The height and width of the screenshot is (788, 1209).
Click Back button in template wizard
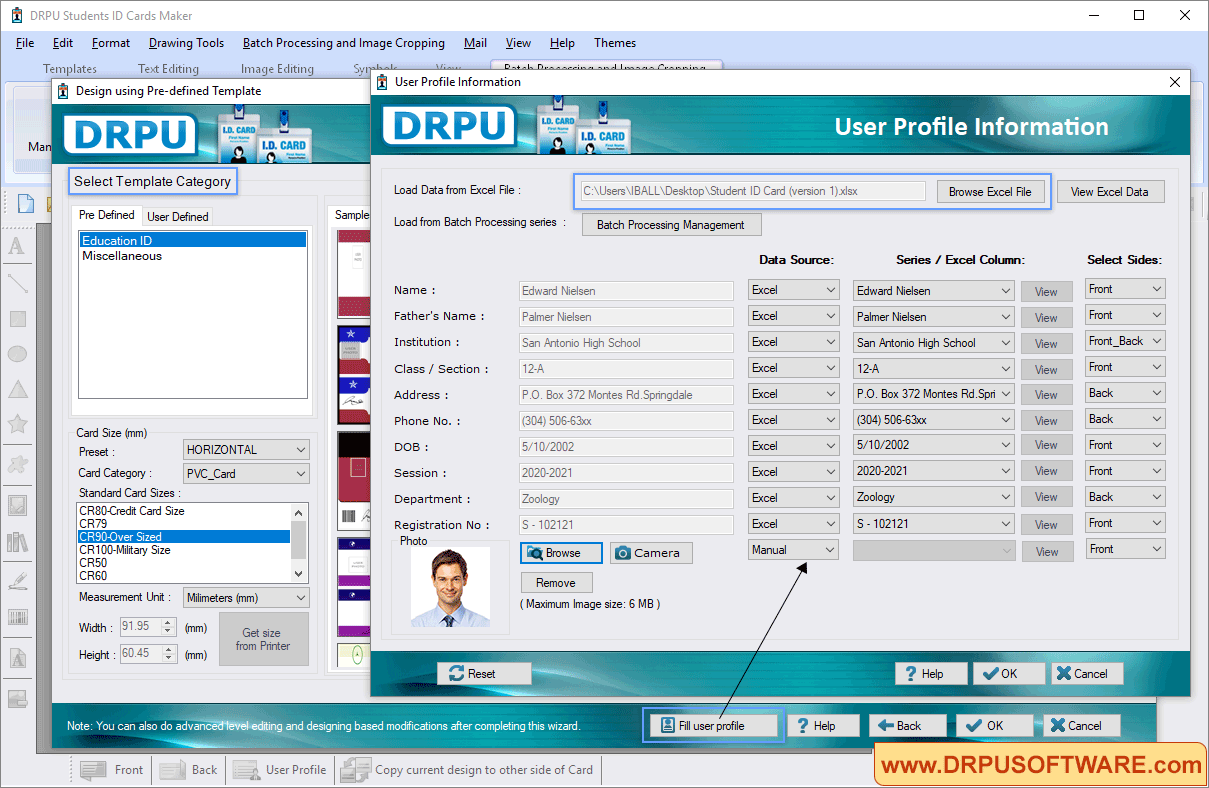(x=908, y=726)
